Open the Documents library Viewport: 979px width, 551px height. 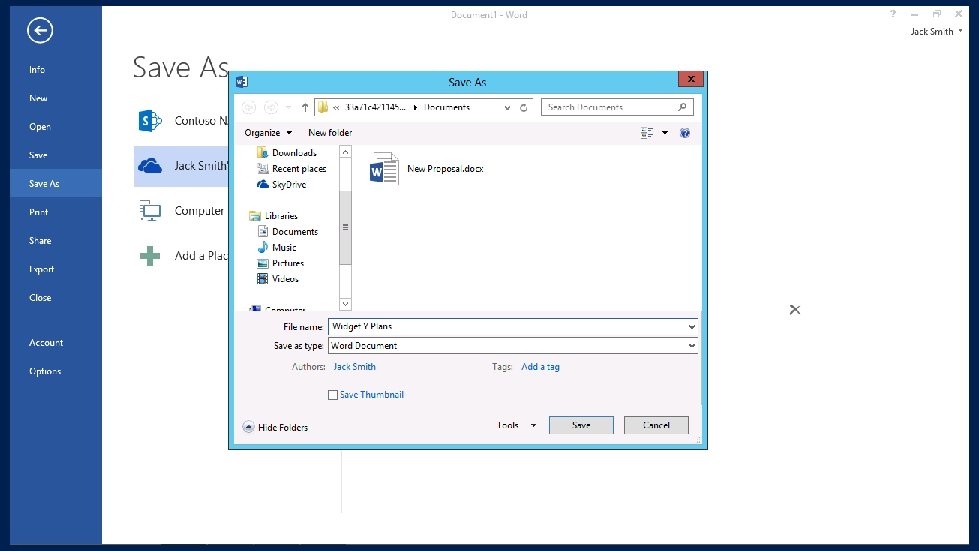click(x=288, y=232)
